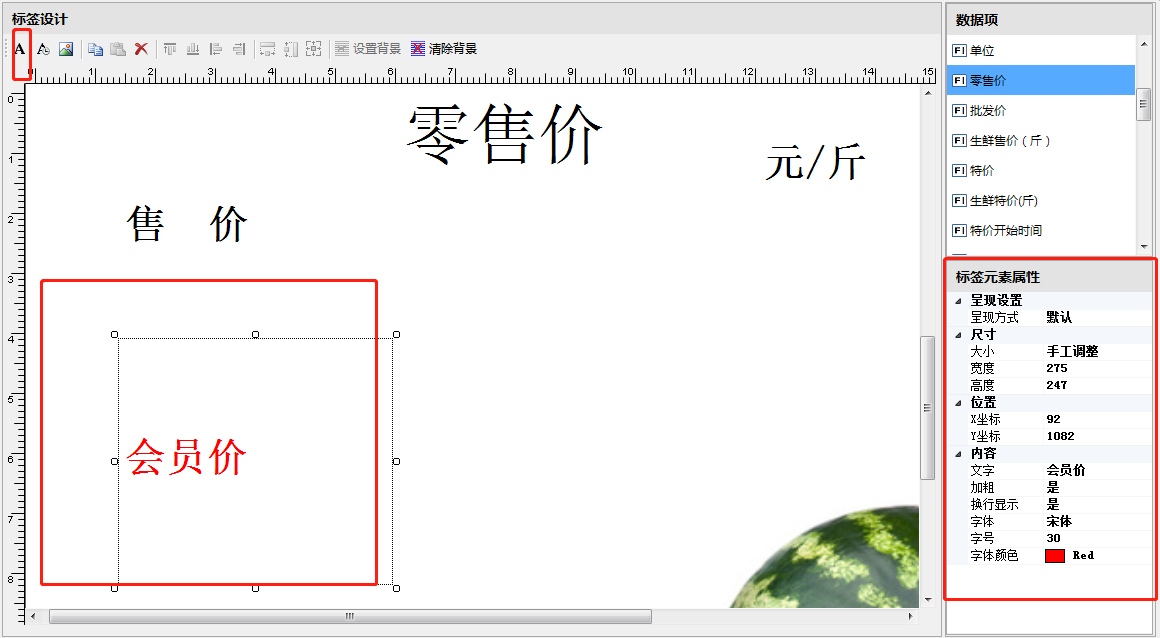1160x638 pixels.
Task: Select 特价 data item
Action: [1040, 170]
